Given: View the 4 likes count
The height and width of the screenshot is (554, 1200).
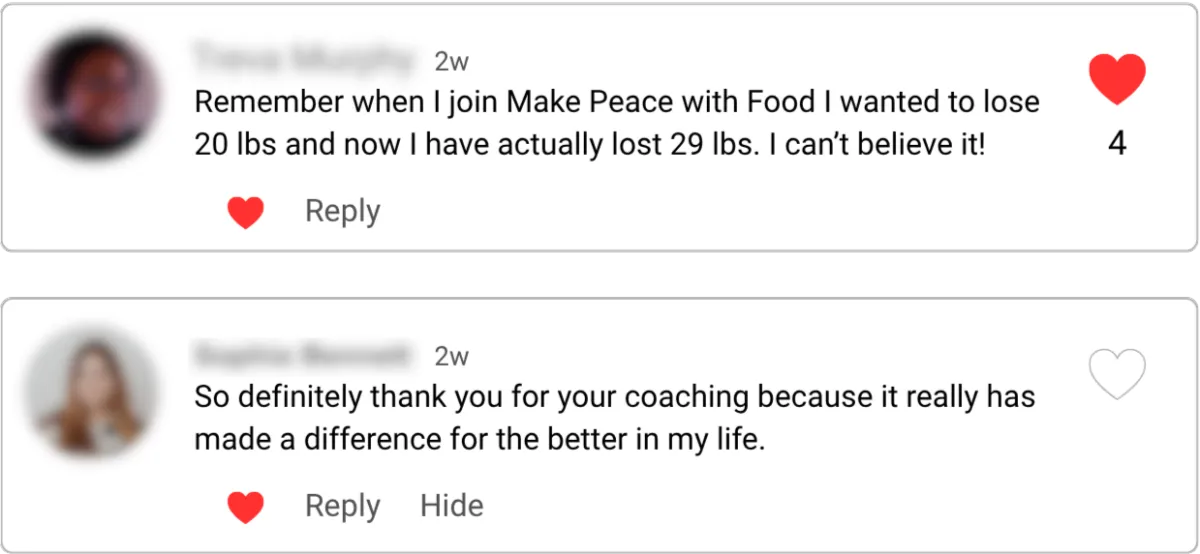Looking at the screenshot, I should (x=1117, y=145).
